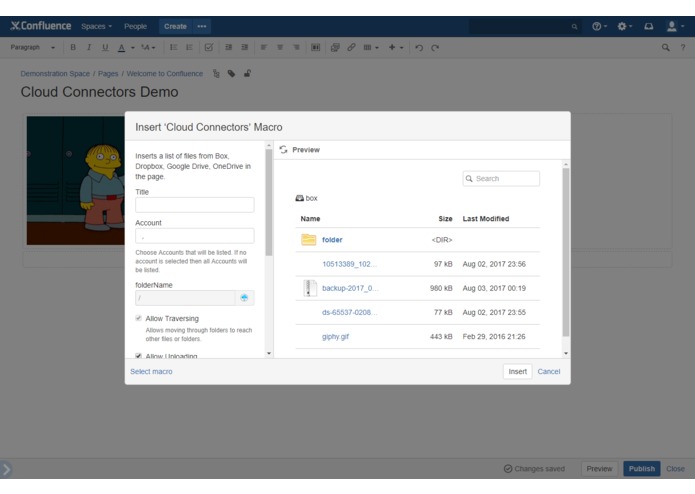Open the table dropdown
Viewport: 695px width, 494px height.
[371, 47]
